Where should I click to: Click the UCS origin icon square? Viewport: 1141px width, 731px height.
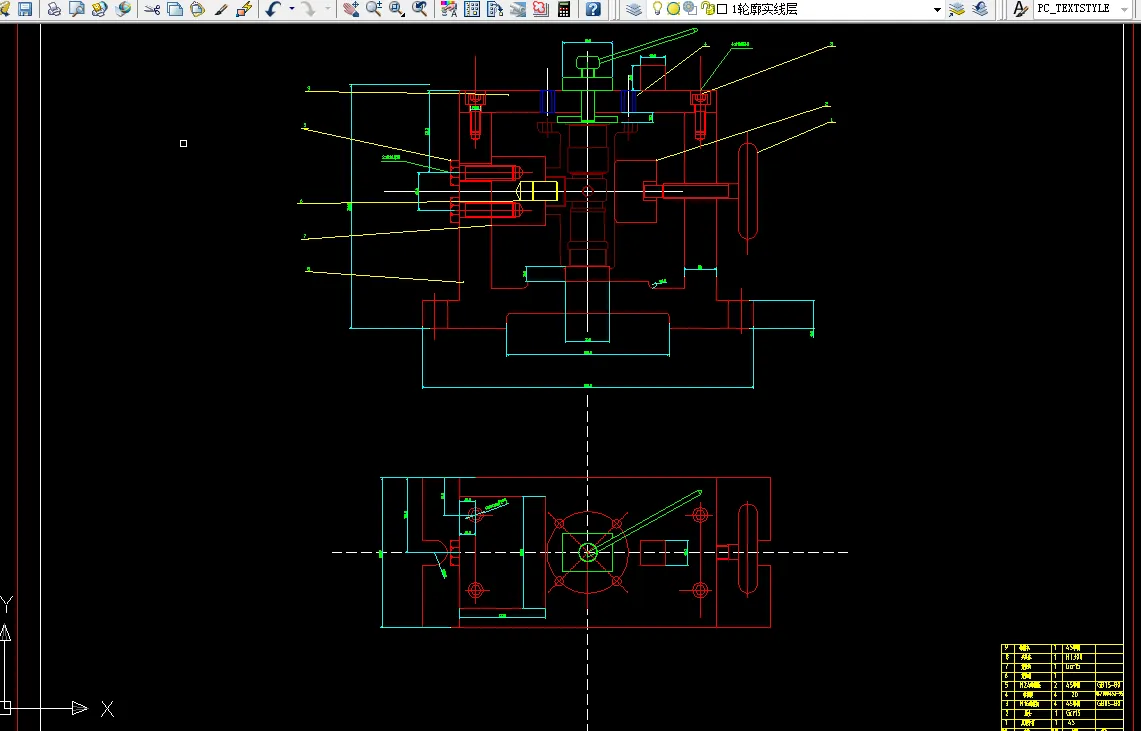pos(5,706)
